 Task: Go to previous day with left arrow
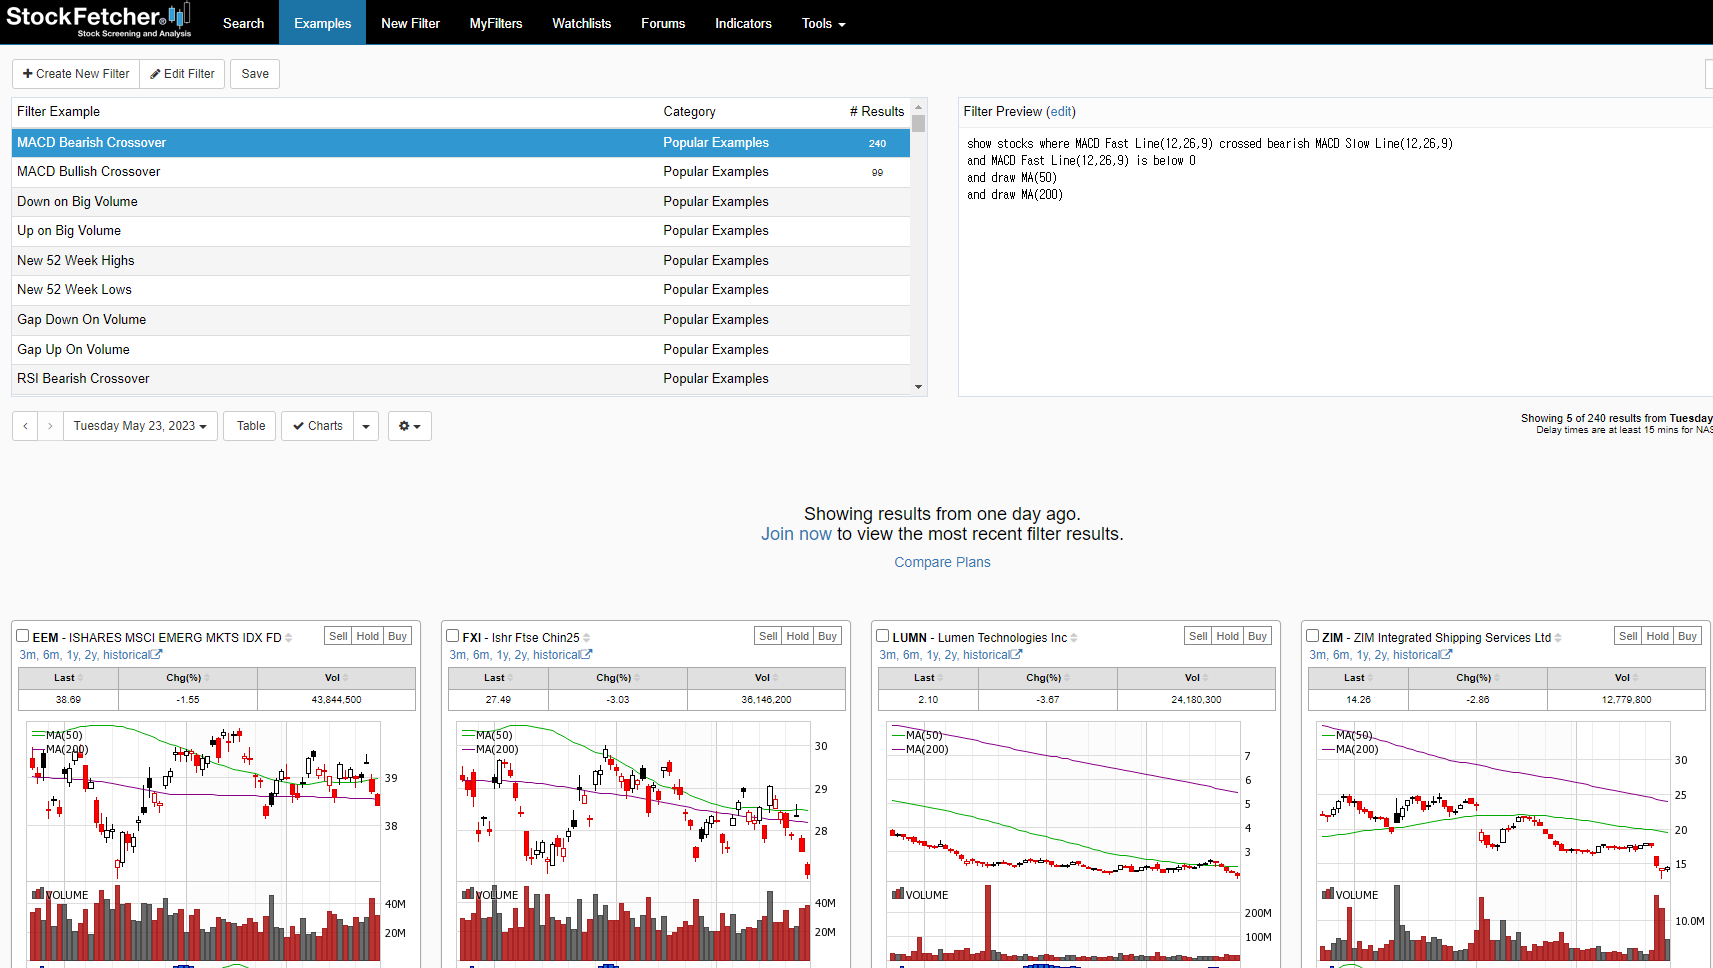25,426
